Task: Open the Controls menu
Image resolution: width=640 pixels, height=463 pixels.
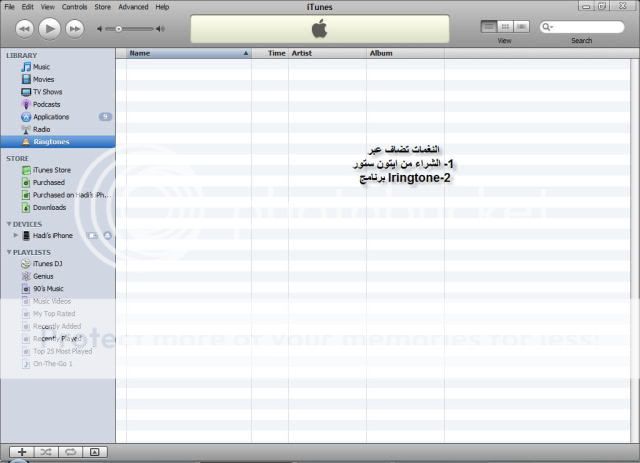Action: [x=74, y=7]
